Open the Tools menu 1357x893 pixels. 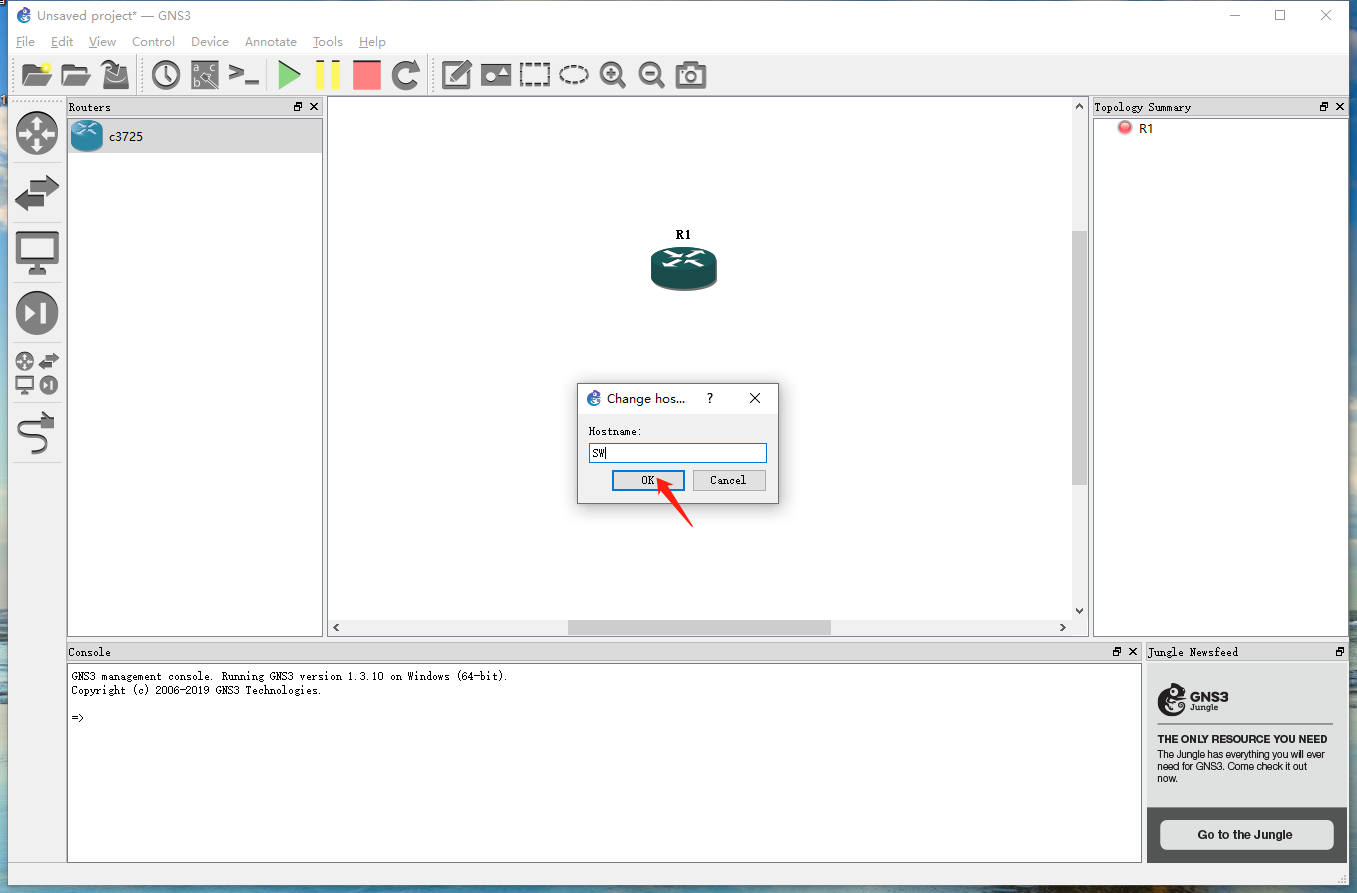(x=328, y=42)
